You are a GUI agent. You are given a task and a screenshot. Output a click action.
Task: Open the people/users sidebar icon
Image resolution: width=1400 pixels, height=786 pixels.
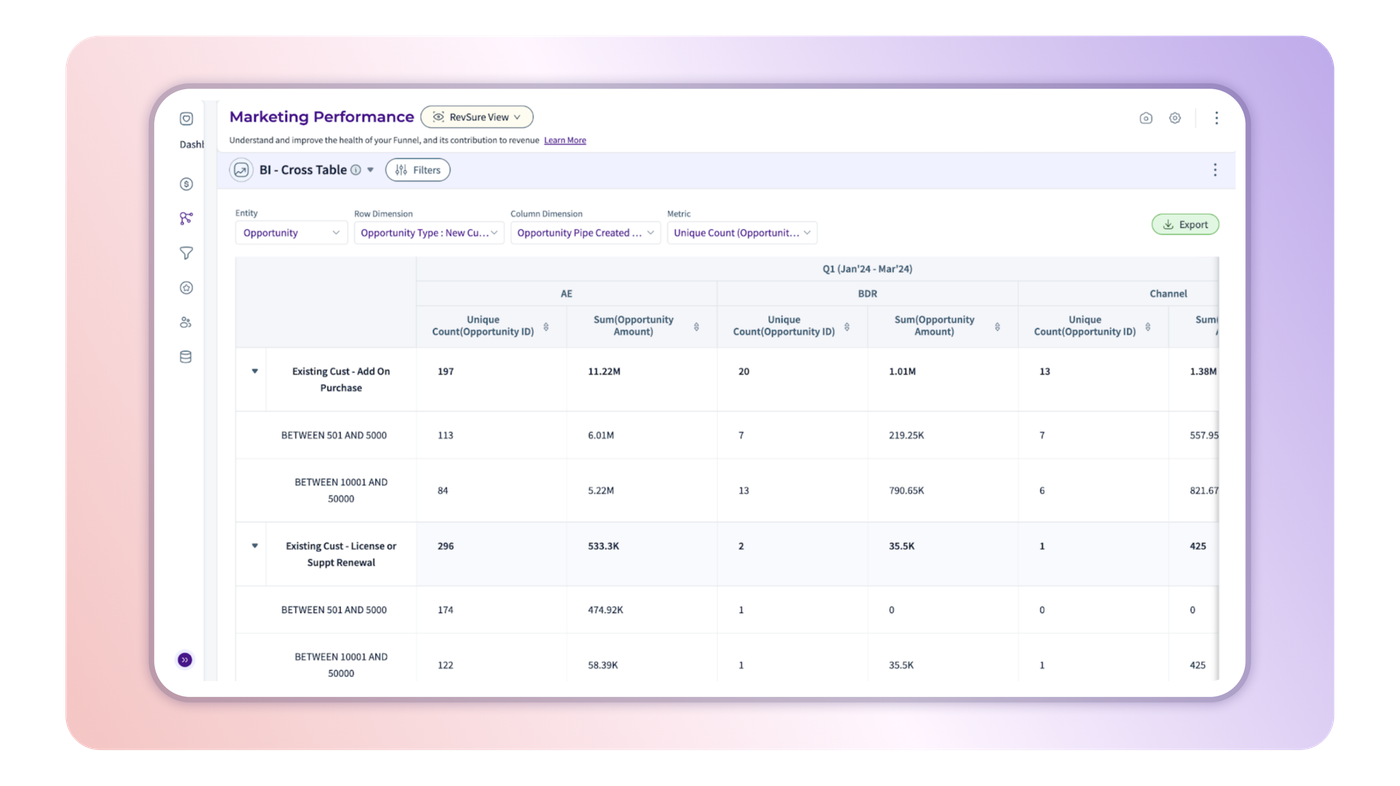(186, 322)
